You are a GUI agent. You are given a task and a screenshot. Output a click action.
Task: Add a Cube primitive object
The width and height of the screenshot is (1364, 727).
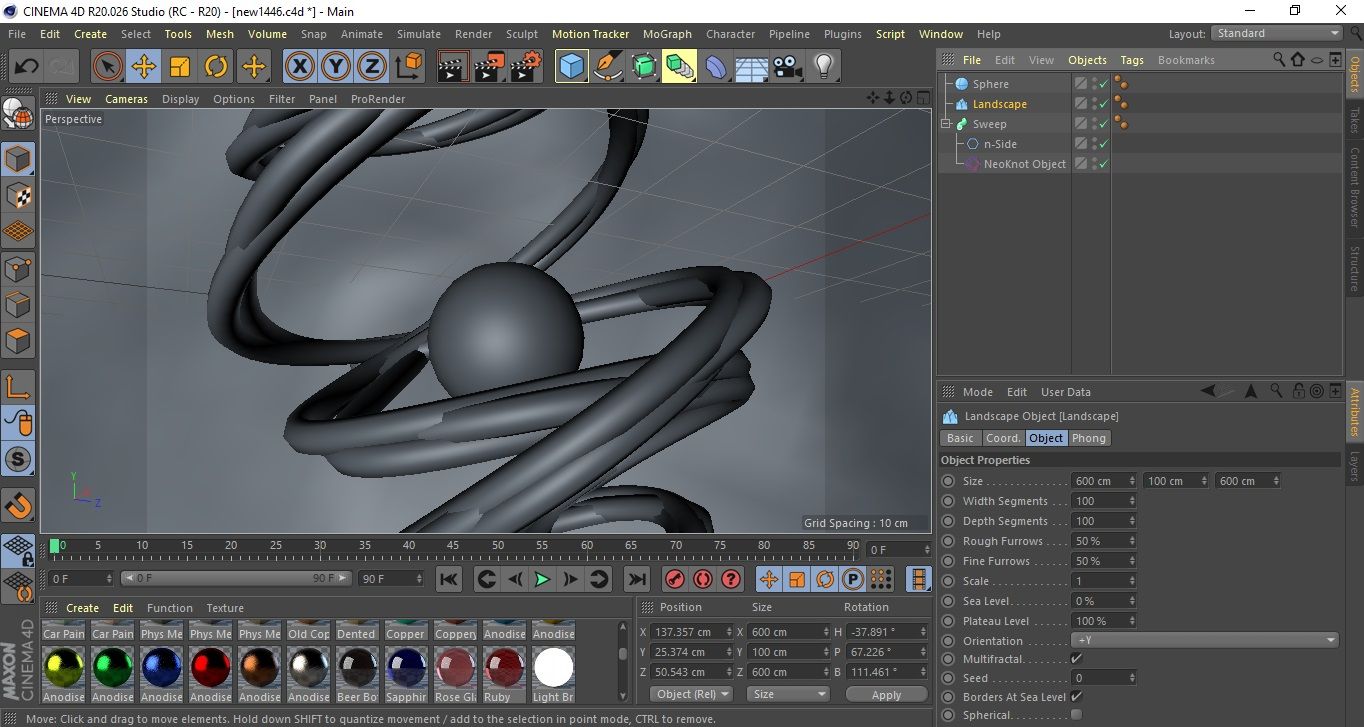pos(571,67)
